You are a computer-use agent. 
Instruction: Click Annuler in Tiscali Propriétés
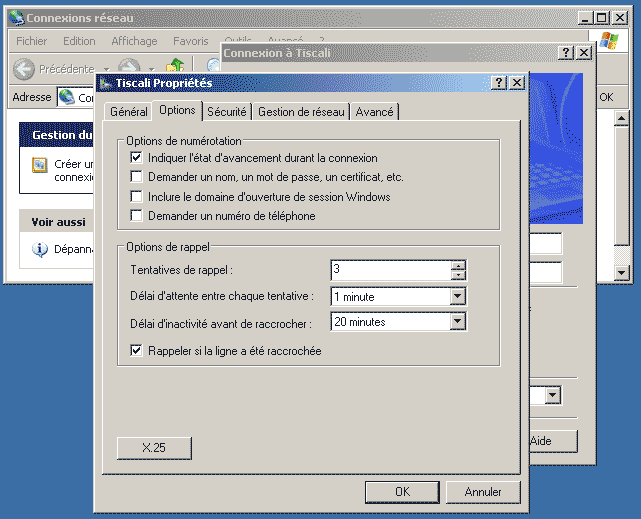click(483, 492)
